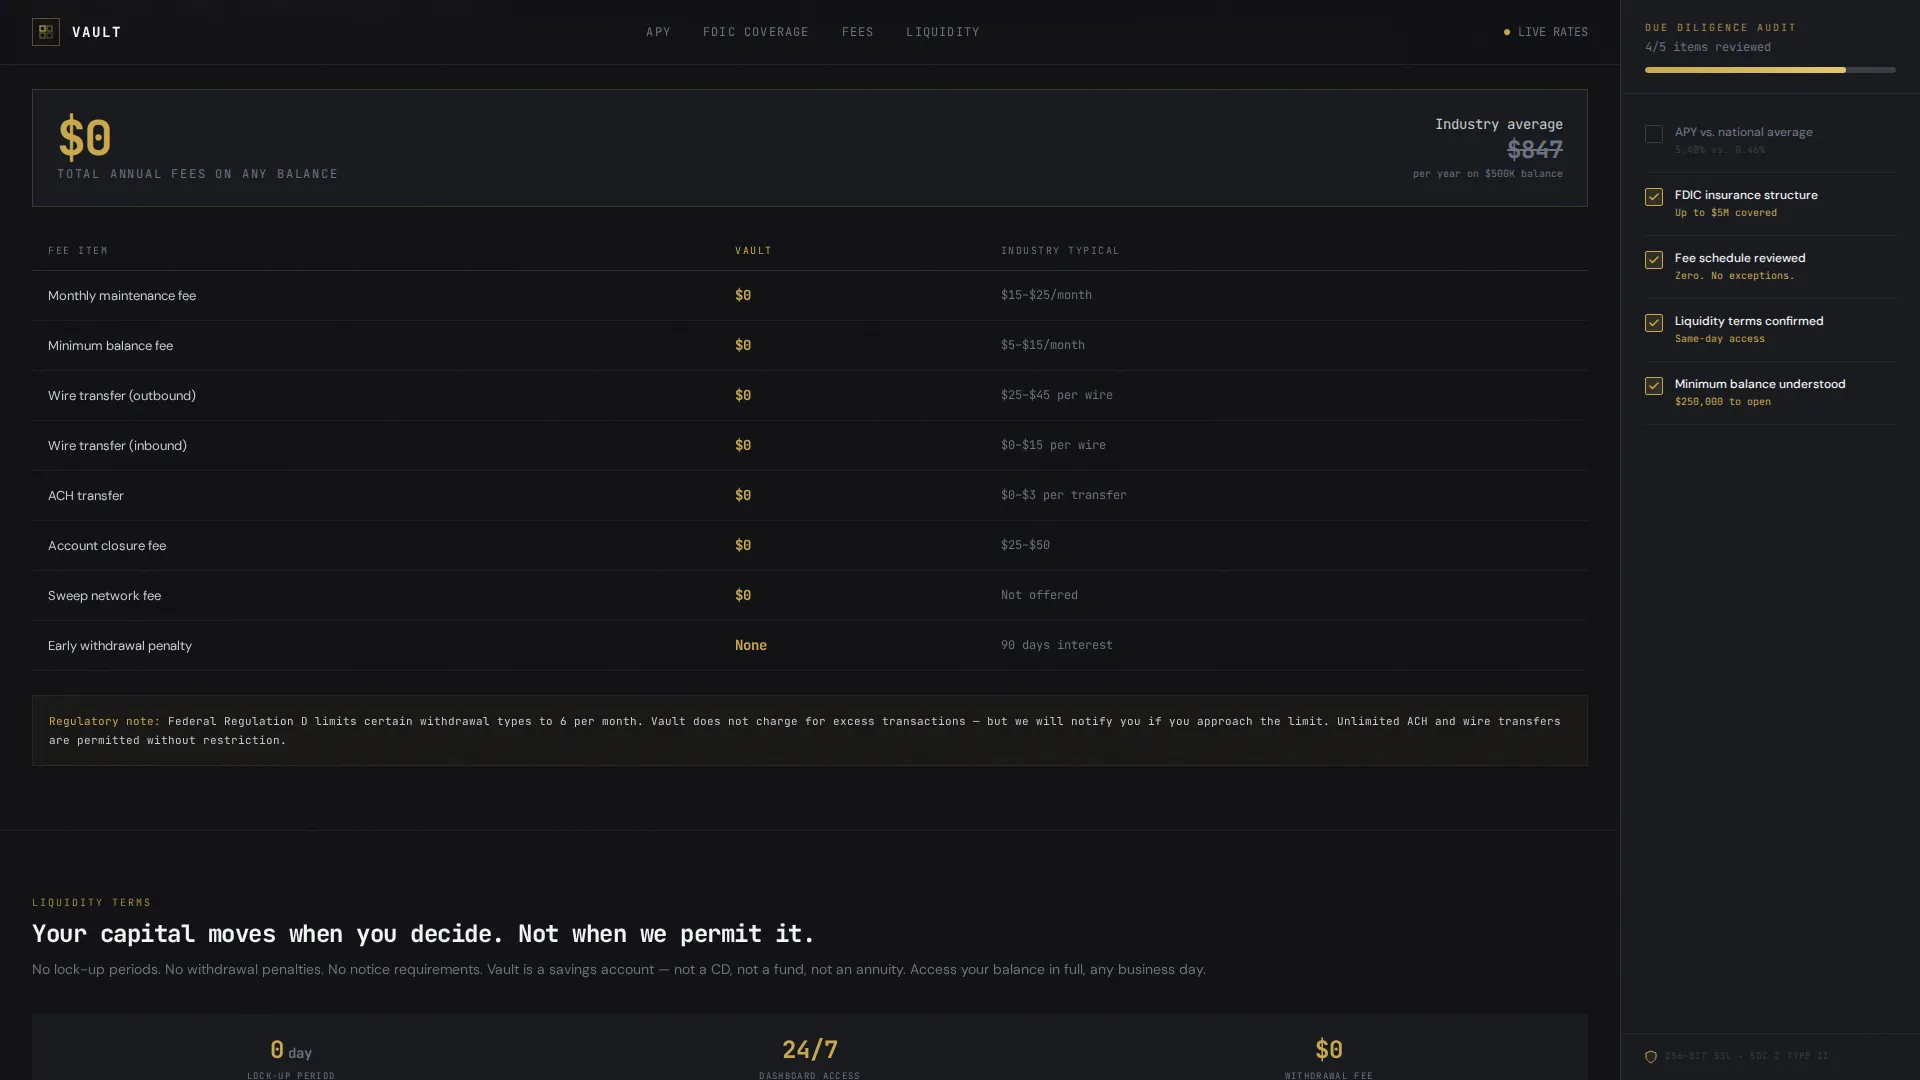Image resolution: width=1920 pixels, height=1080 pixels.
Task: Click 'Not offered' sweep network value
Action: [1039, 595]
